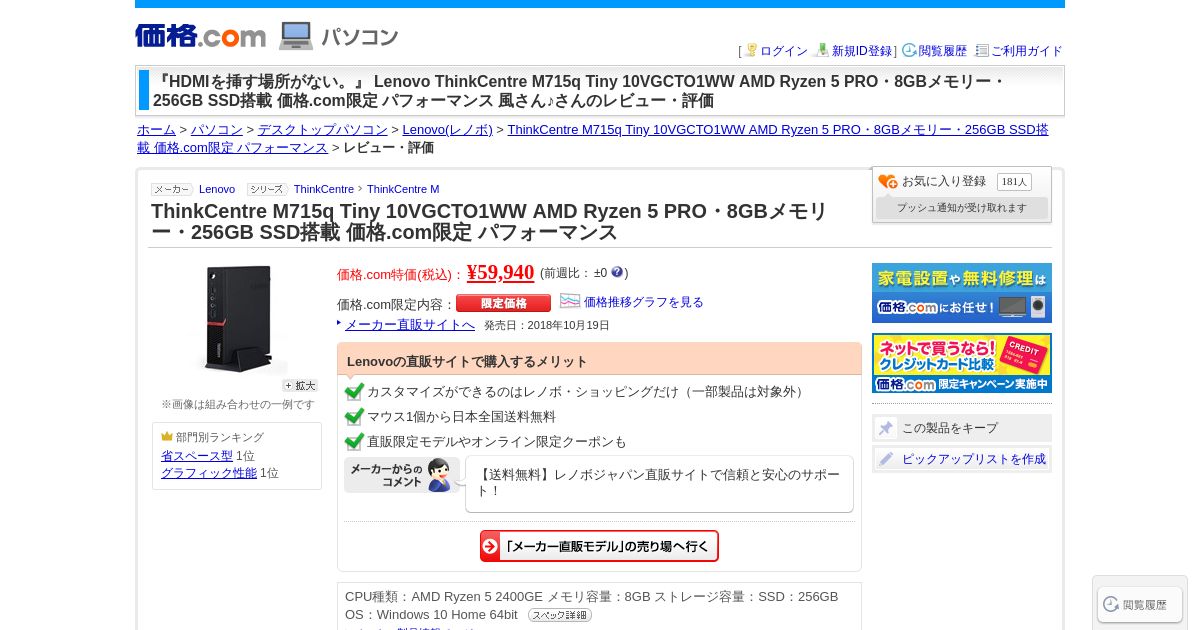Click the price trend graph icon
1200x630 pixels.
coord(570,301)
